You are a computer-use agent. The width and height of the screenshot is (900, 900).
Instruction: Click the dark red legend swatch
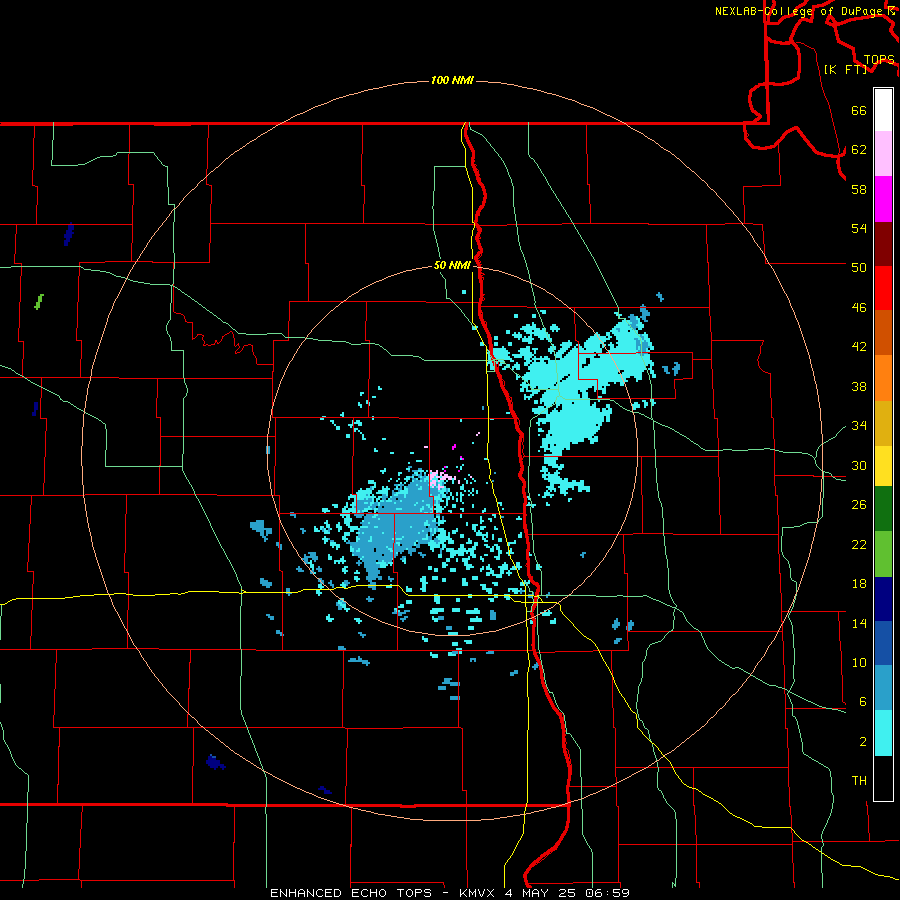point(883,244)
